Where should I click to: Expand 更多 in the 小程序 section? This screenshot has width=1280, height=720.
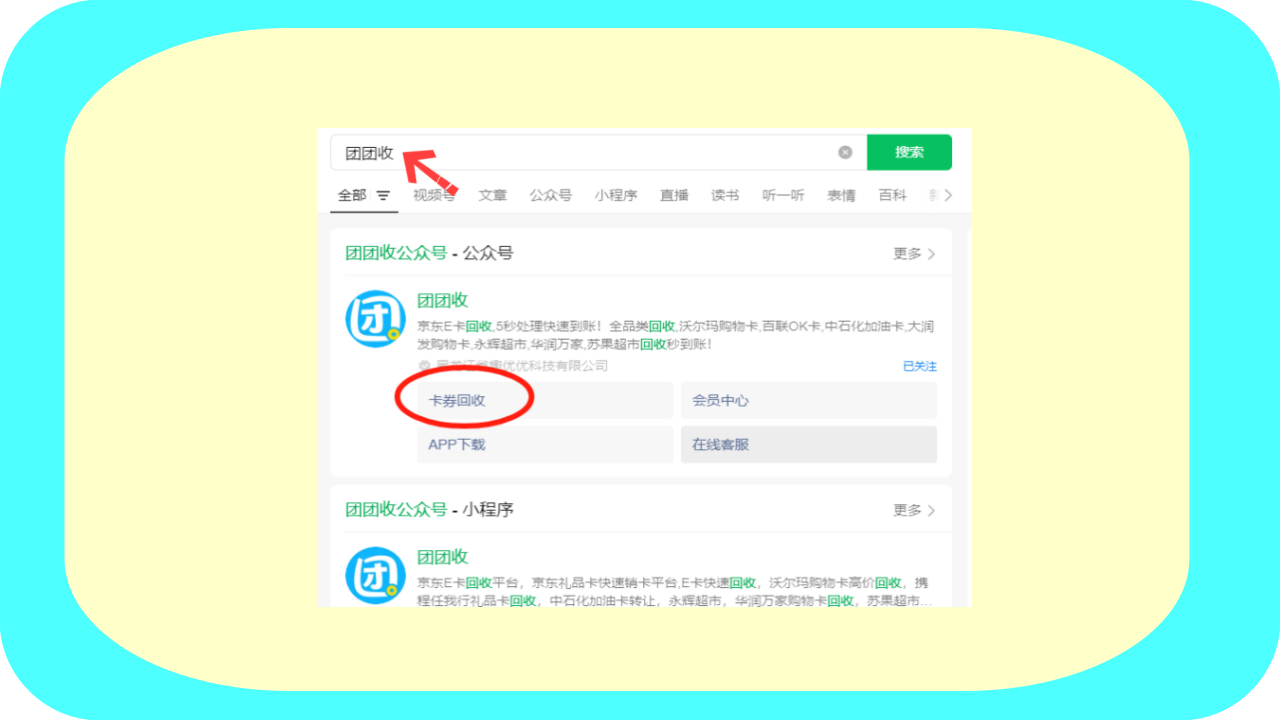(x=914, y=511)
